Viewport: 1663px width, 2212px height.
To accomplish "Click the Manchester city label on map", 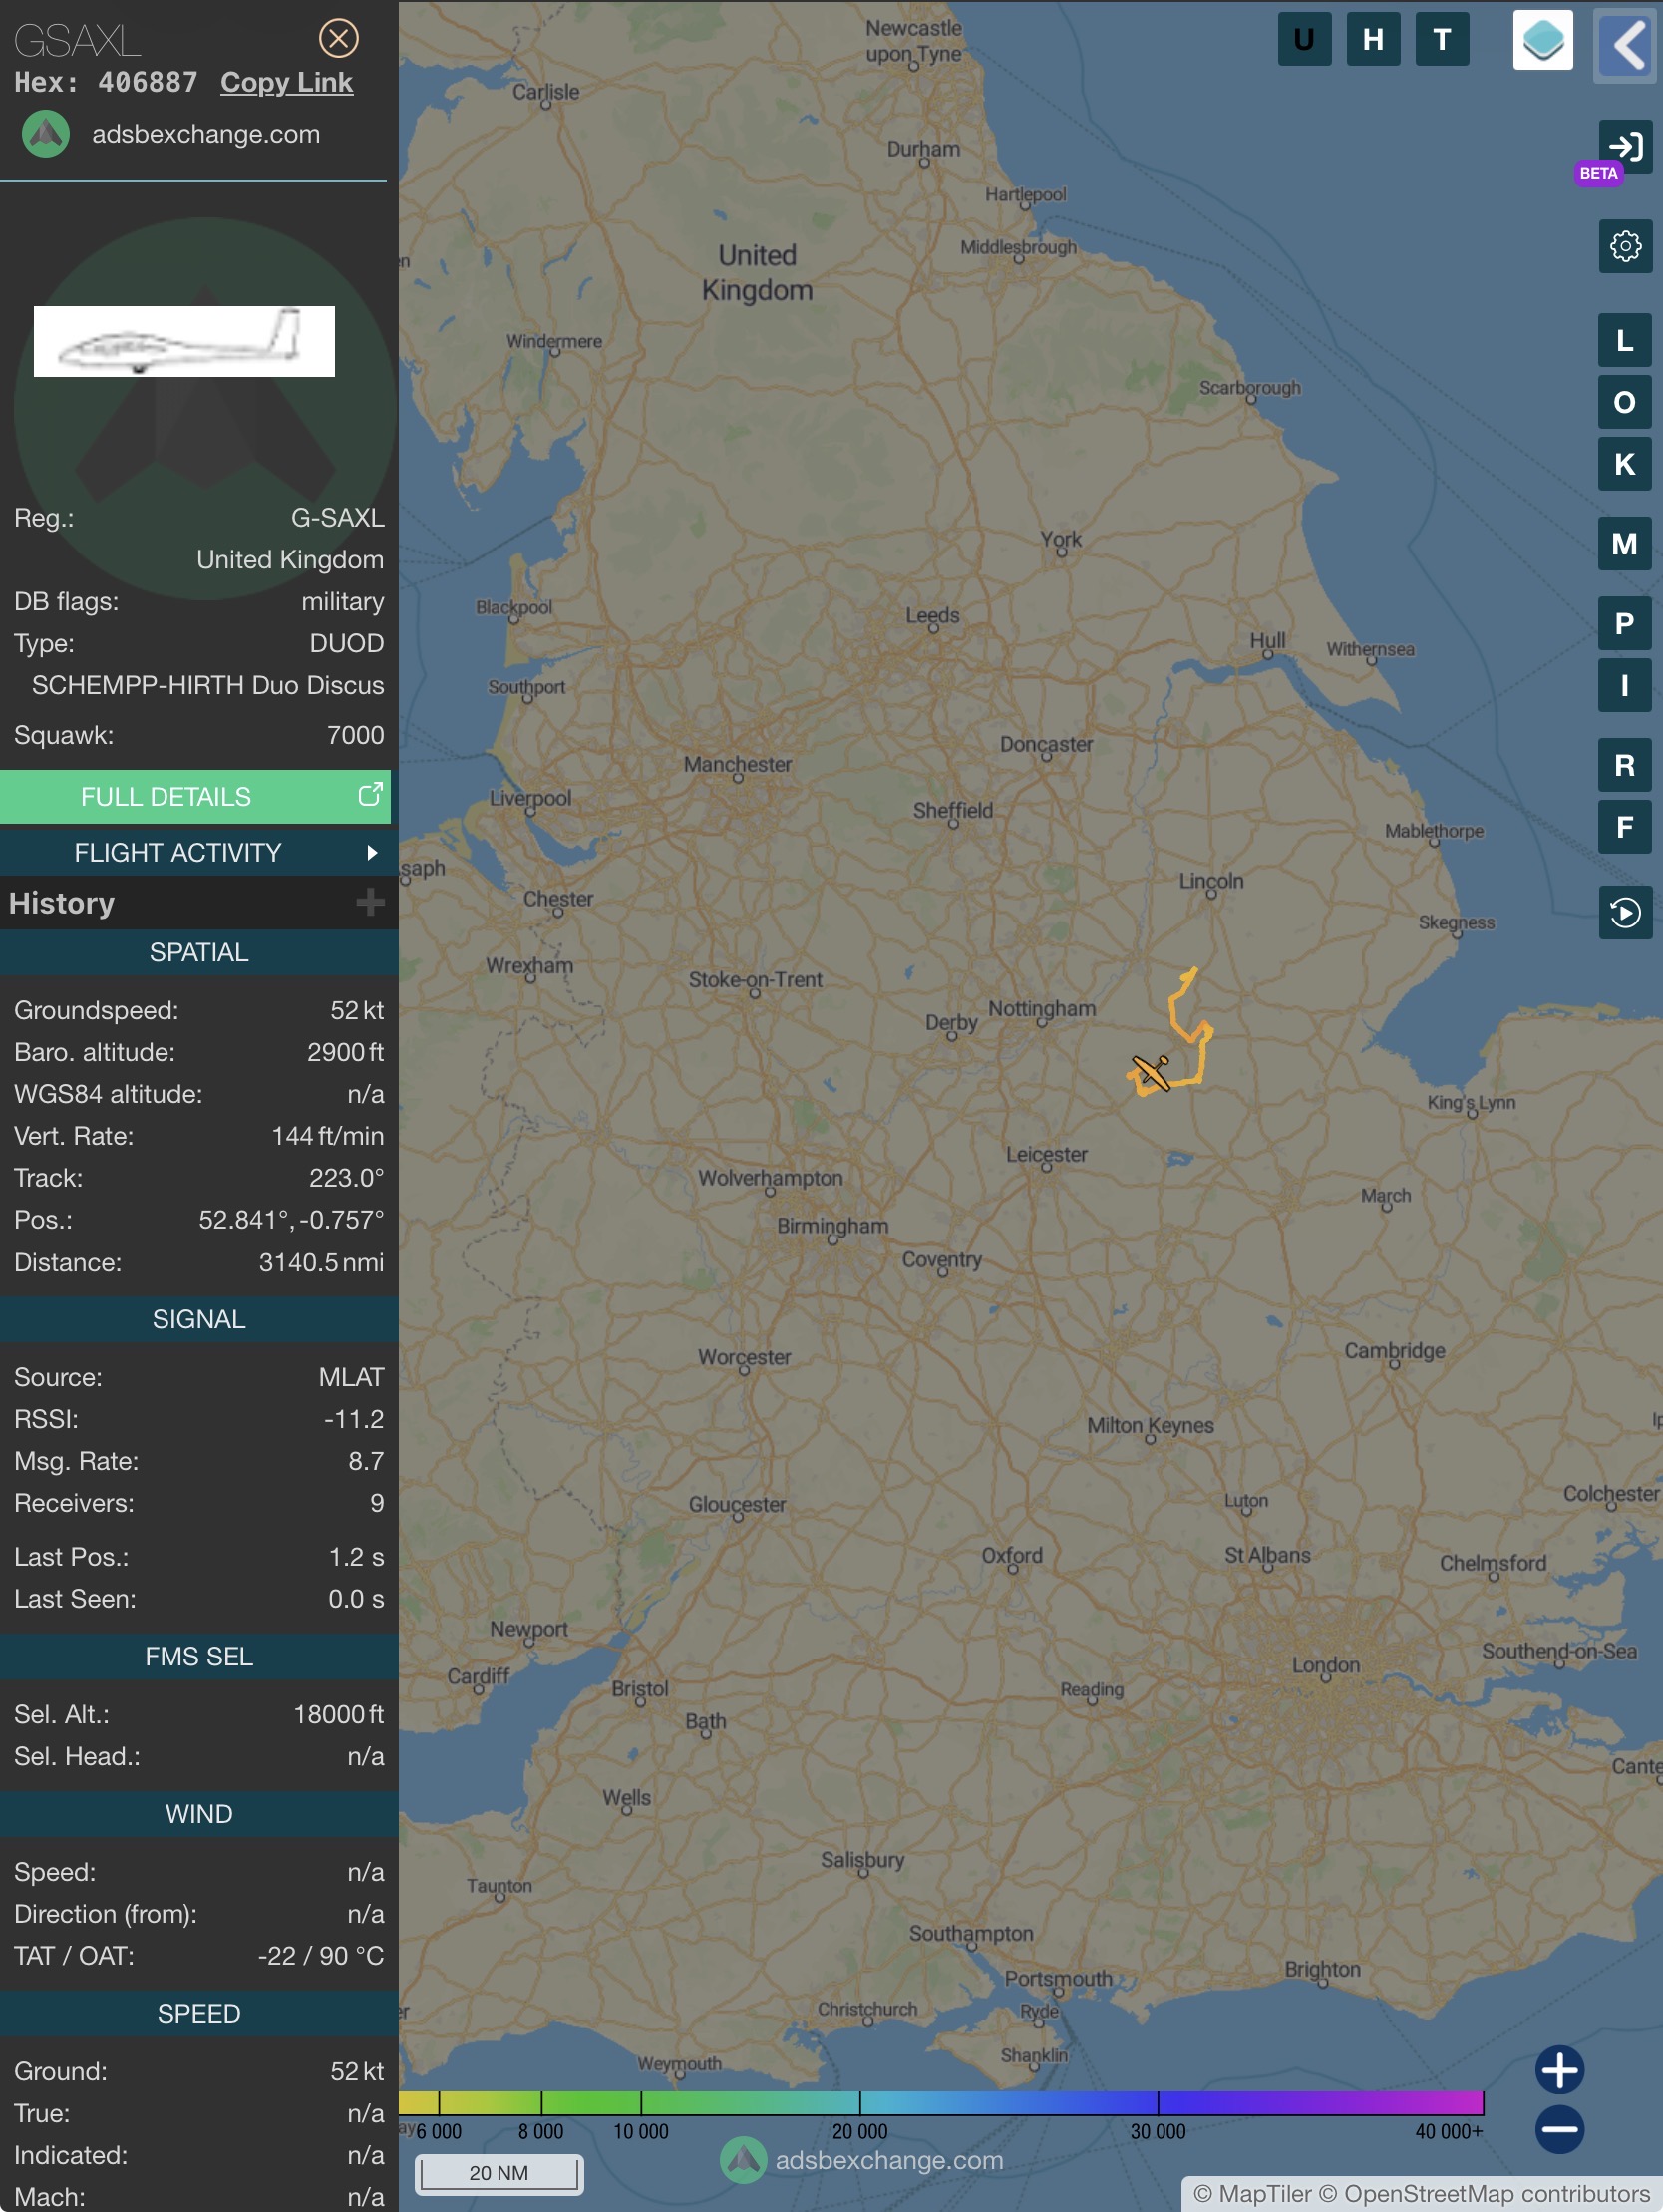I will coord(738,764).
